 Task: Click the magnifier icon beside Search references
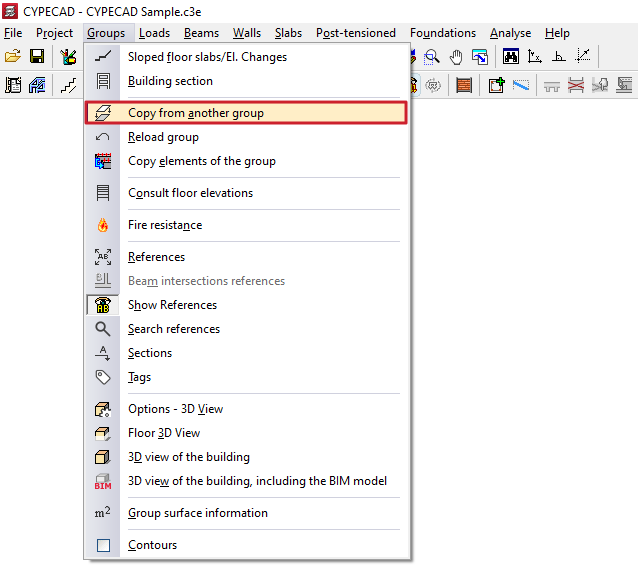coord(103,329)
